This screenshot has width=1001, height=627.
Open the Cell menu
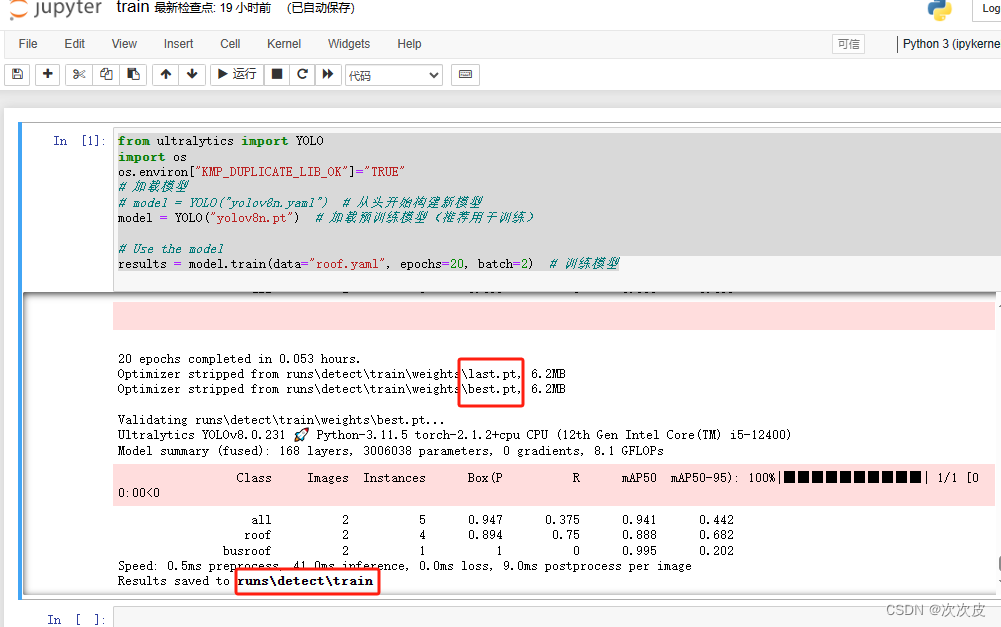coord(230,44)
